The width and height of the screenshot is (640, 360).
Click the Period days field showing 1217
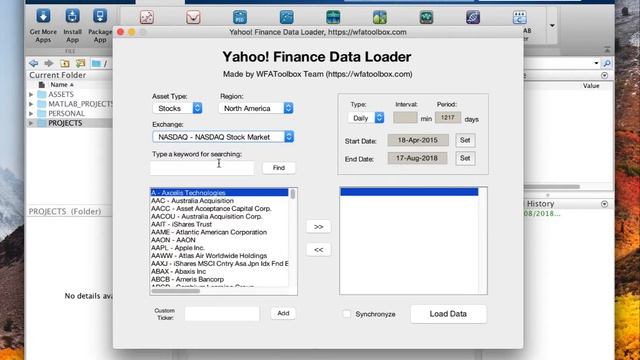[x=448, y=118]
